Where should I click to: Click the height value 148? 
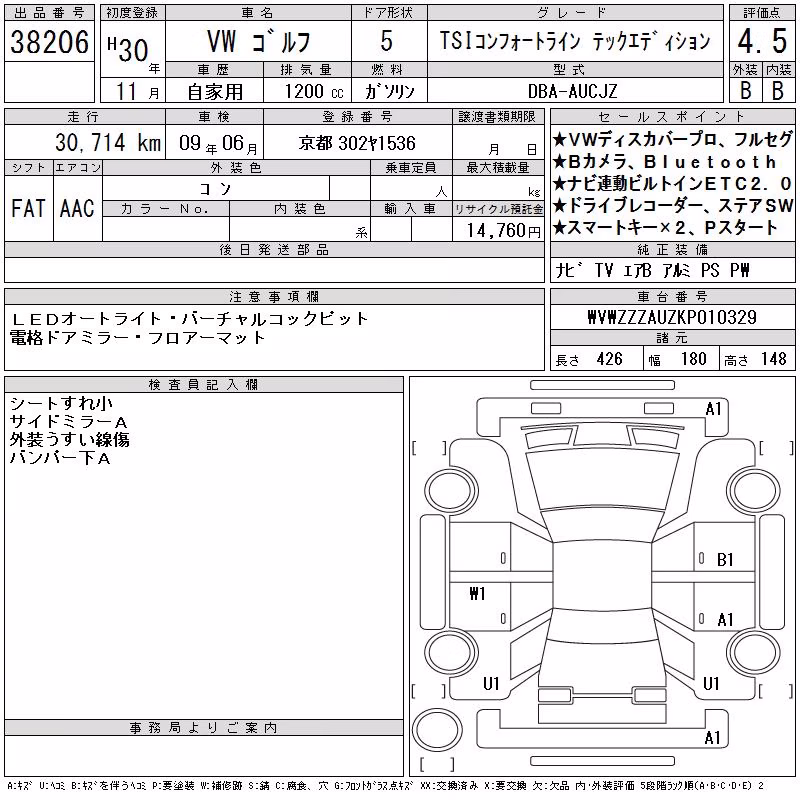click(773, 359)
